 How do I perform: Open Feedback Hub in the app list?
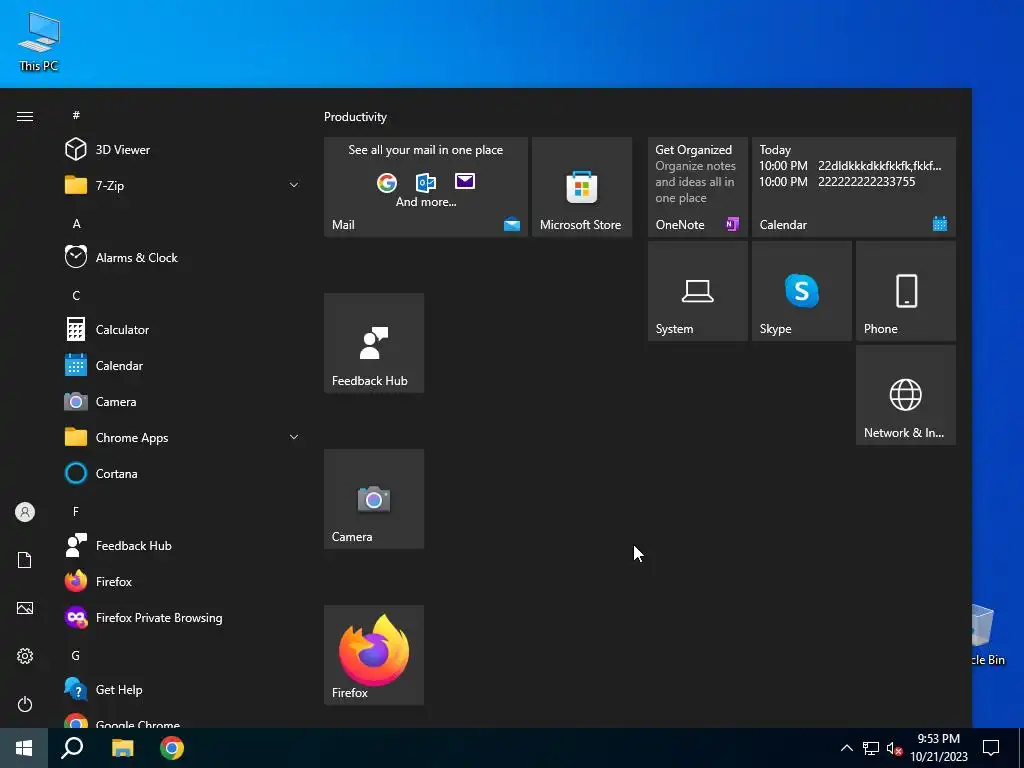click(183, 546)
